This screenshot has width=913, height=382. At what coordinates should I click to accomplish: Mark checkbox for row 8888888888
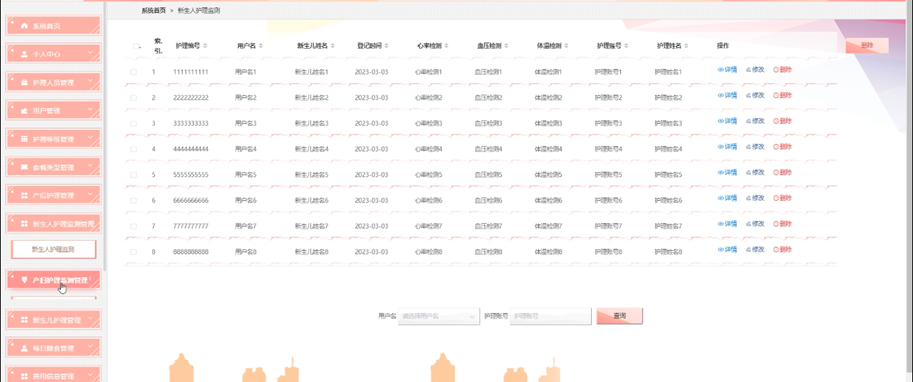(133, 252)
